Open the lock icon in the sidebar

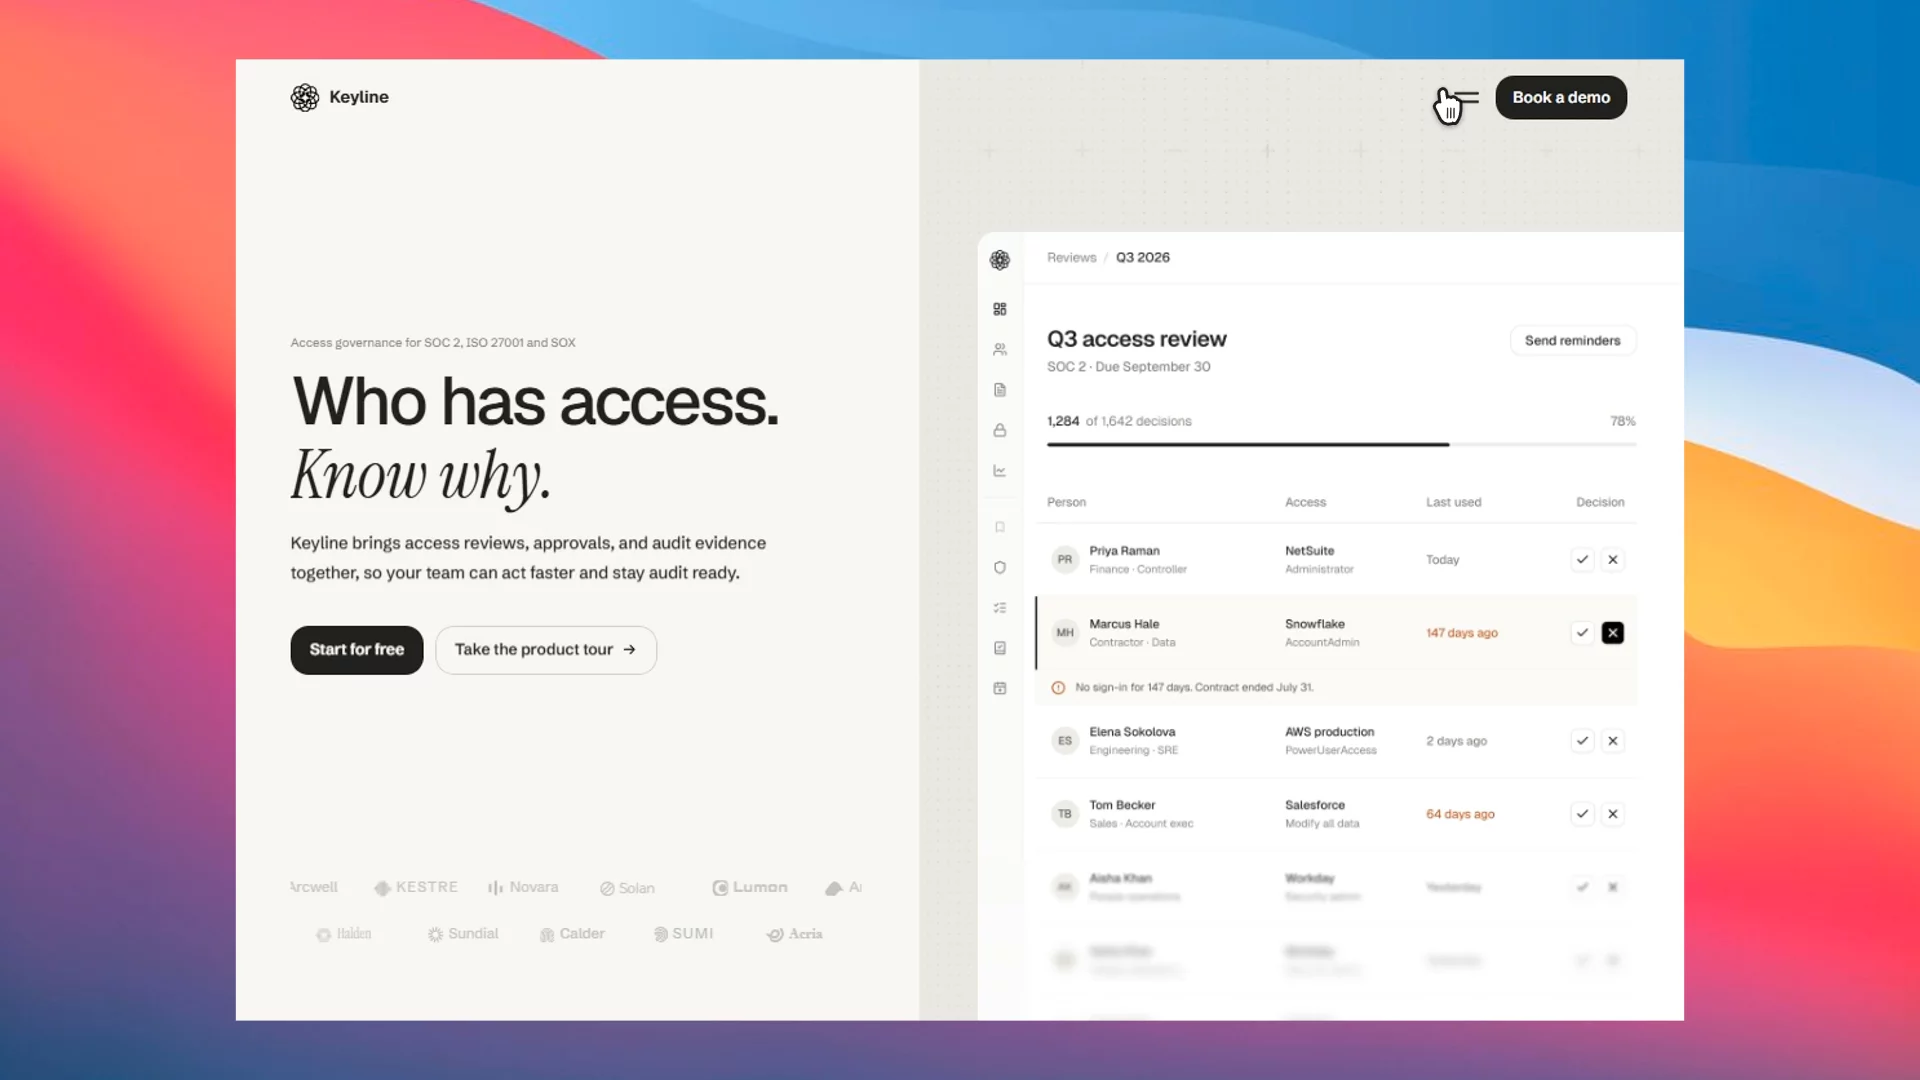[x=1000, y=430]
